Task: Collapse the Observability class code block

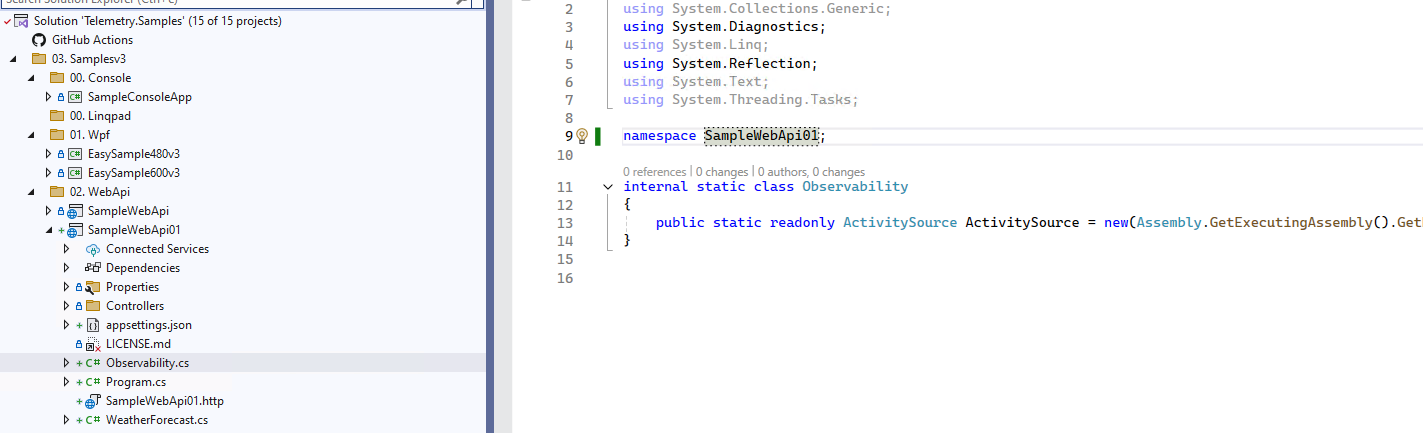Action: pos(607,187)
